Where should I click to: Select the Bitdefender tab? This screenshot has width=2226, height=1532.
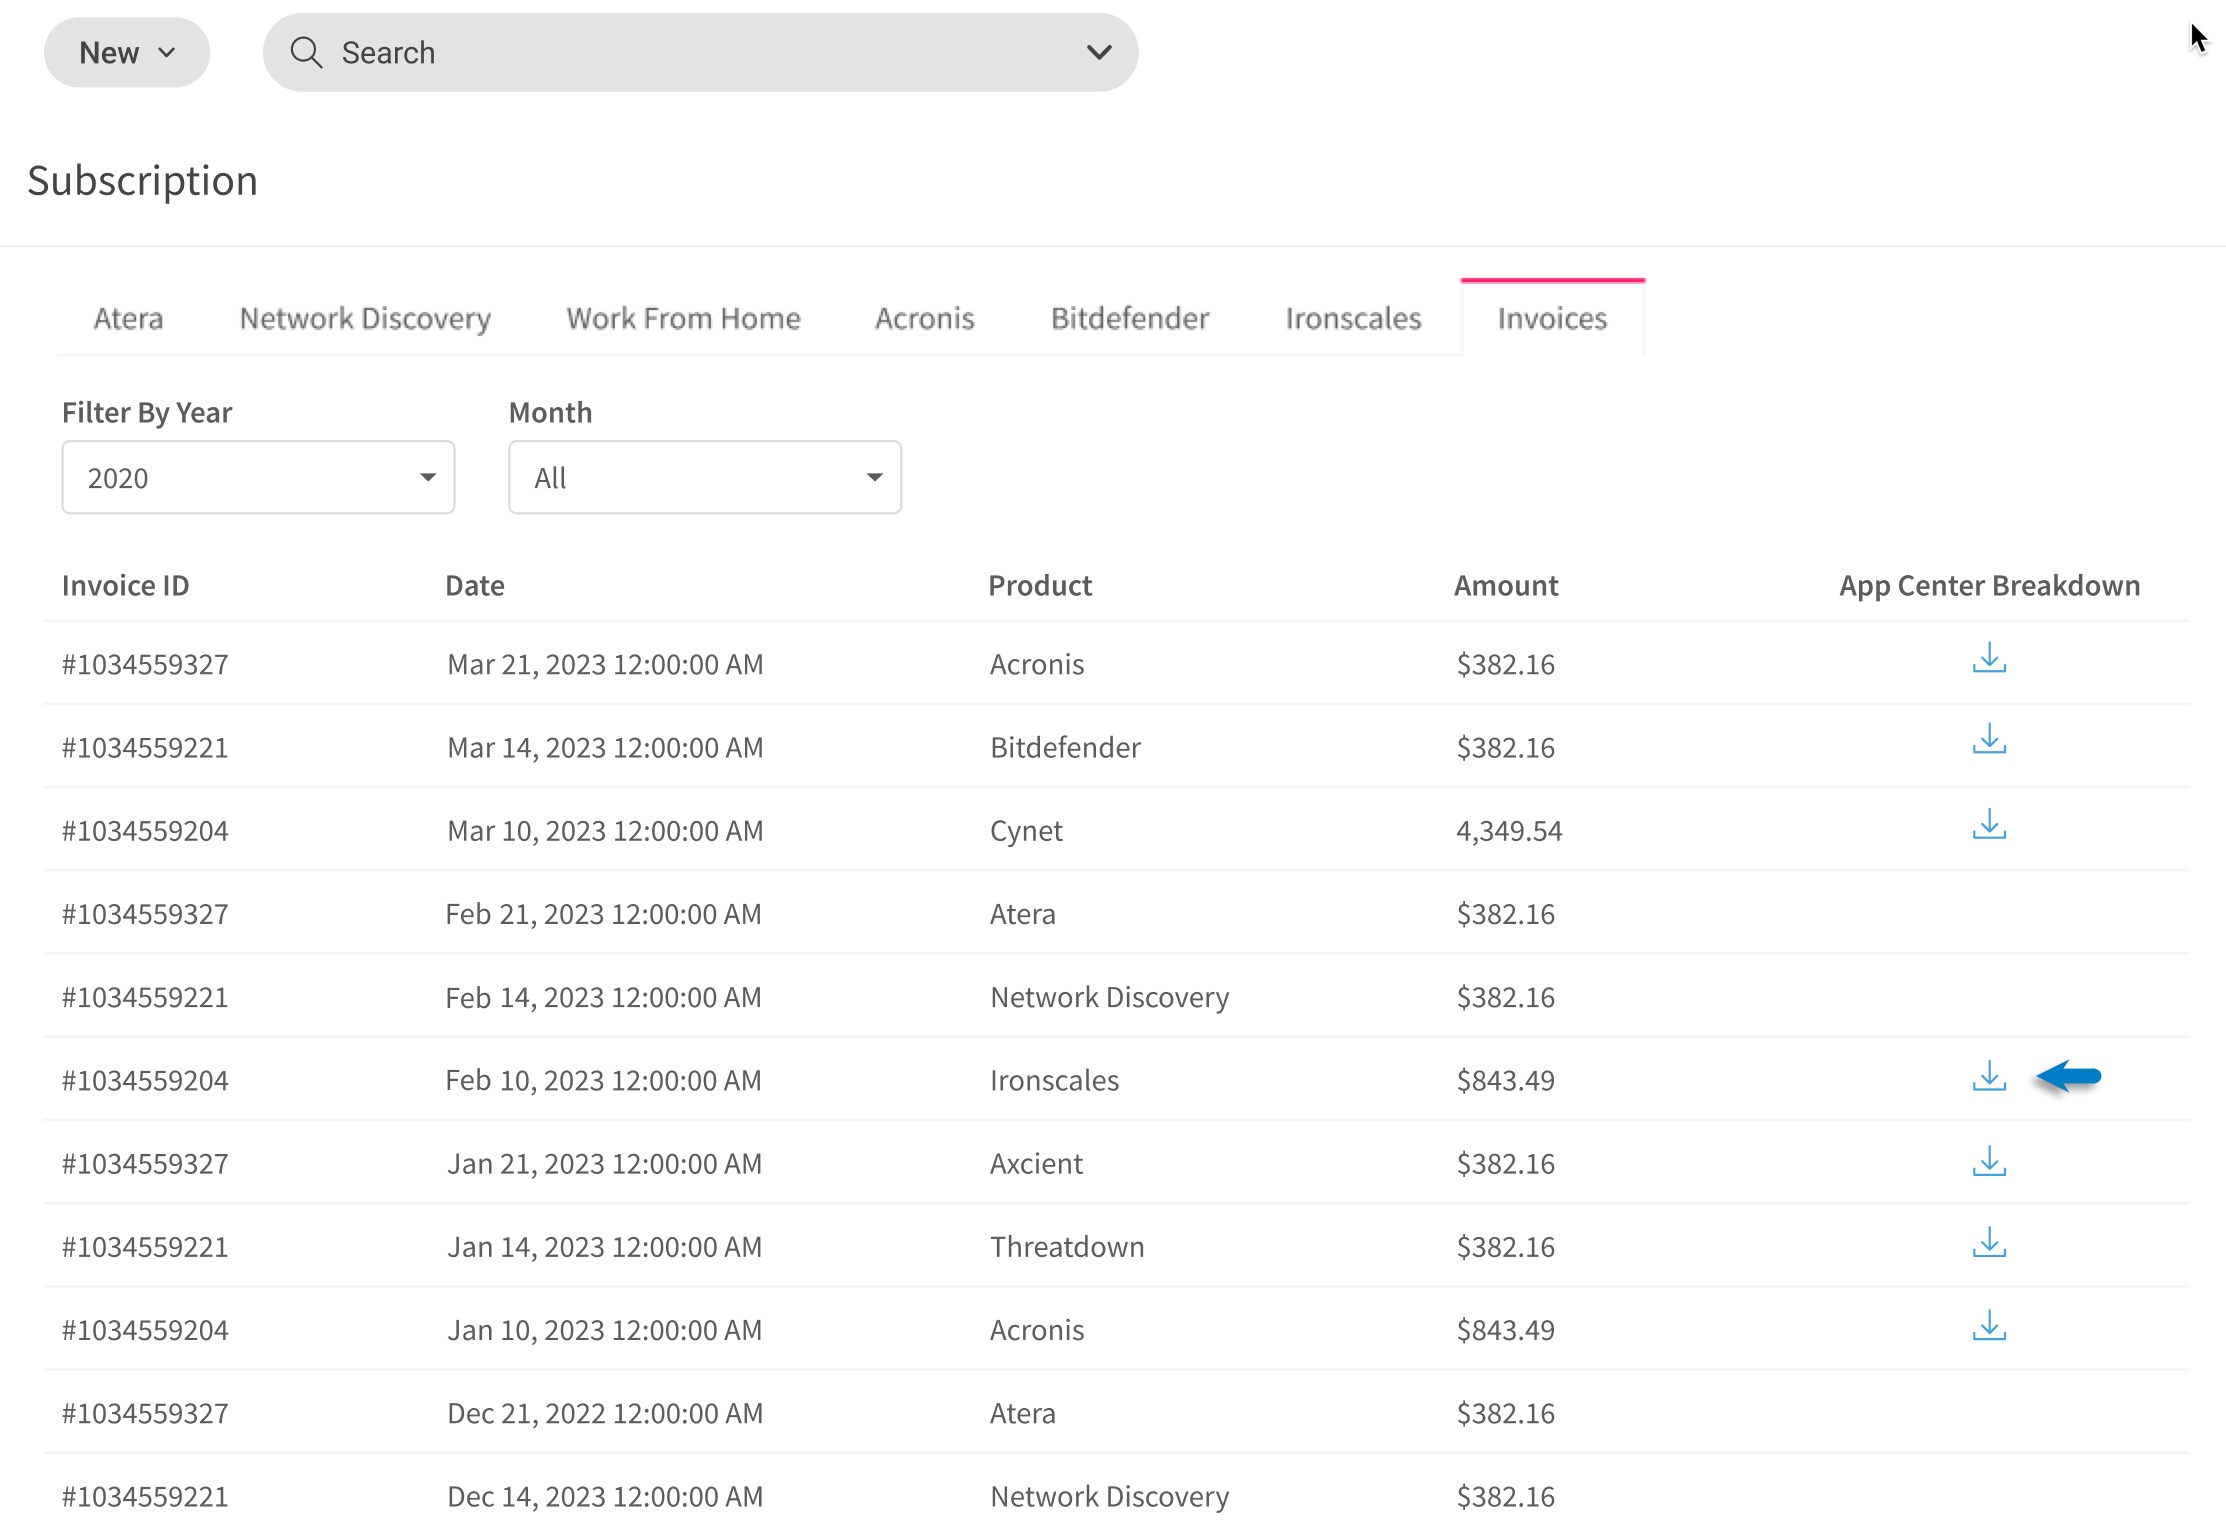[1130, 318]
